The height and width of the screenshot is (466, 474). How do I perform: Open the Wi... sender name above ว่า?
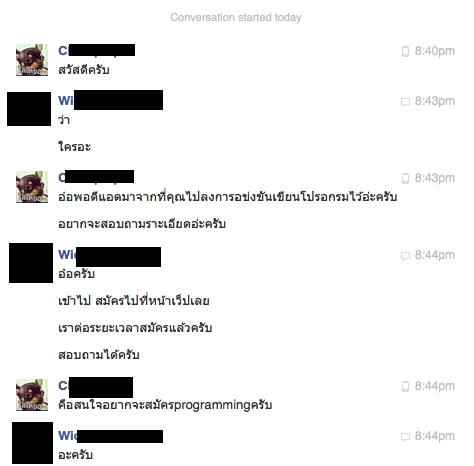point(111,100)
